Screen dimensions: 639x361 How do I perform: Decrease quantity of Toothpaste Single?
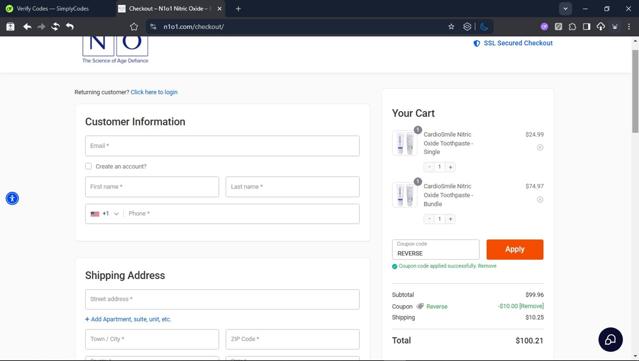coord(429,167)
